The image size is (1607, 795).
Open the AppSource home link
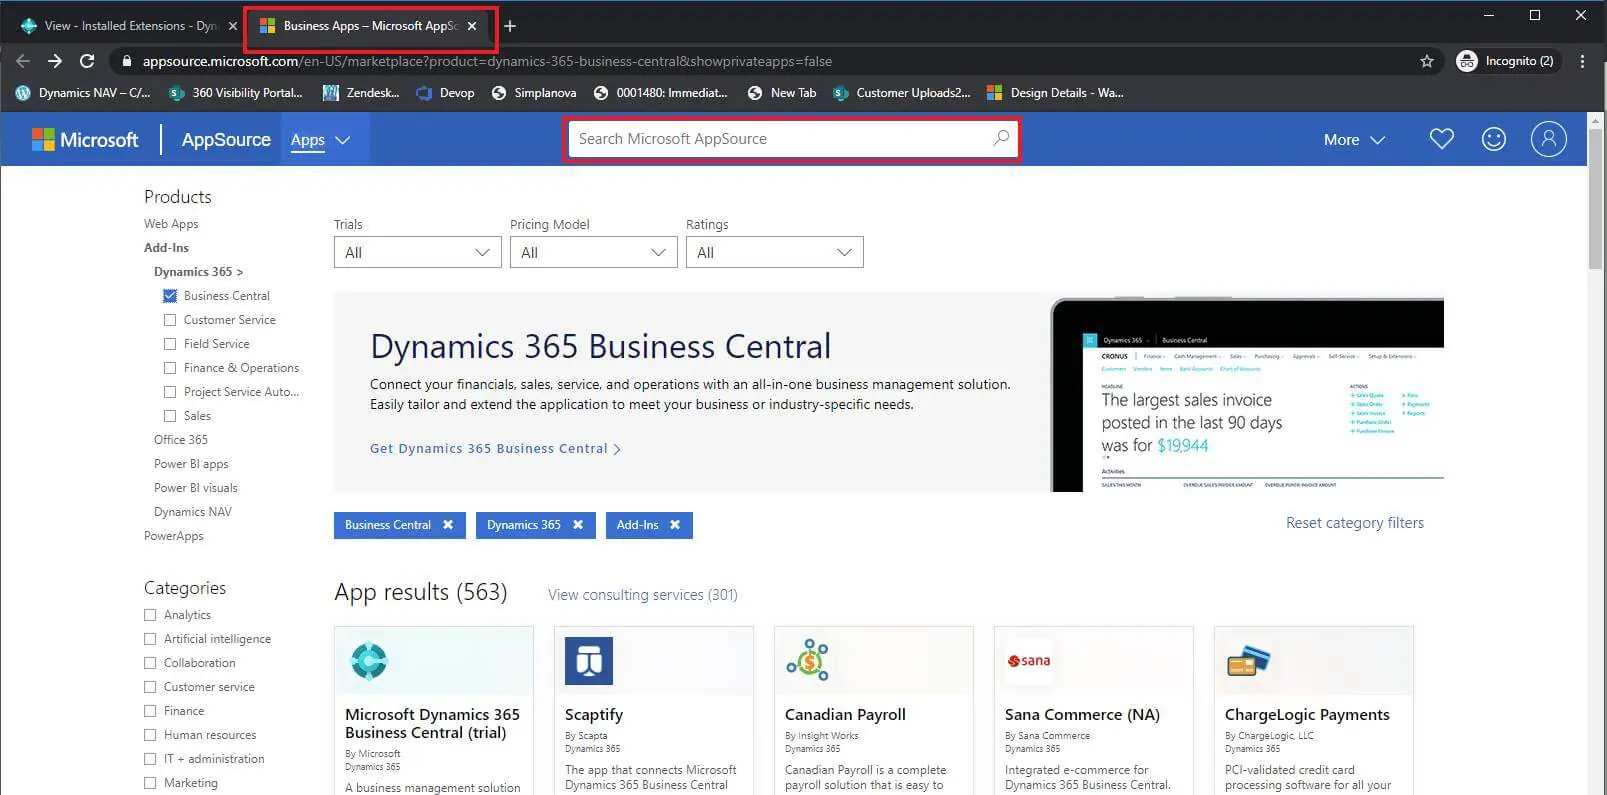226,140
